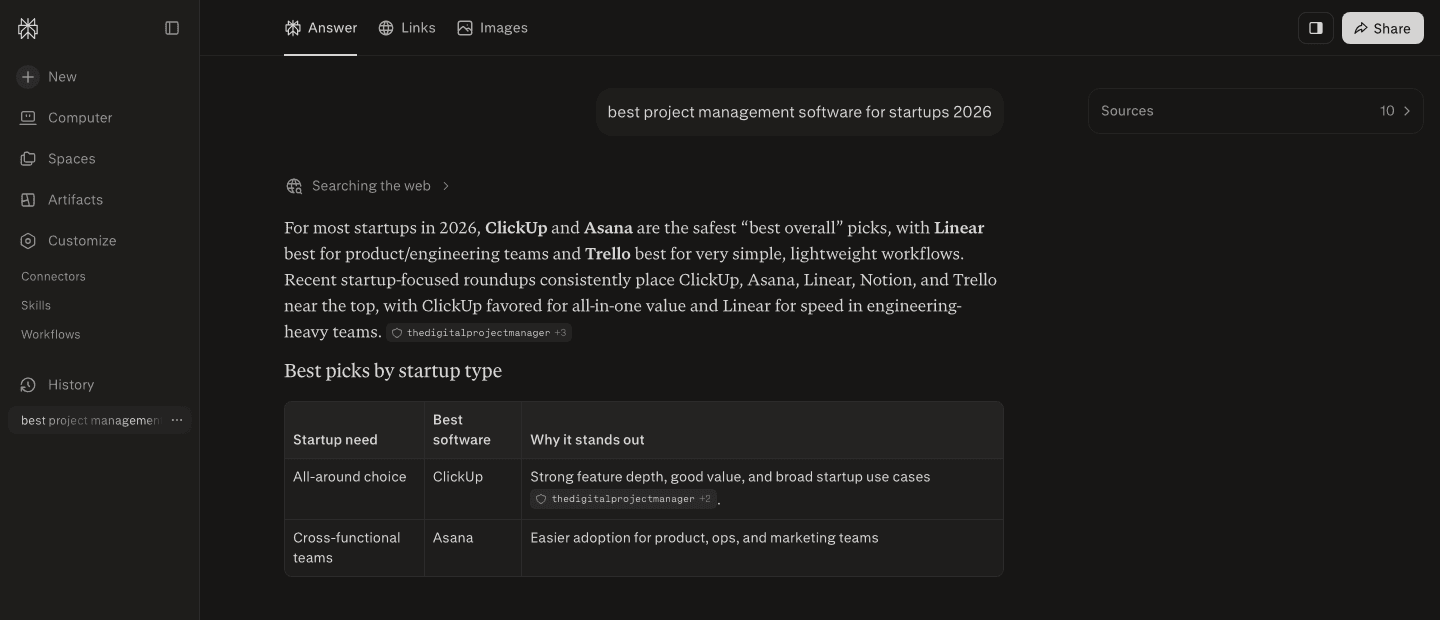The width and height of the screenshot is (1440, 620).
Task: Open thedigitalprojectmanager +3 citation chip
Action: click(x=479, y=333)
